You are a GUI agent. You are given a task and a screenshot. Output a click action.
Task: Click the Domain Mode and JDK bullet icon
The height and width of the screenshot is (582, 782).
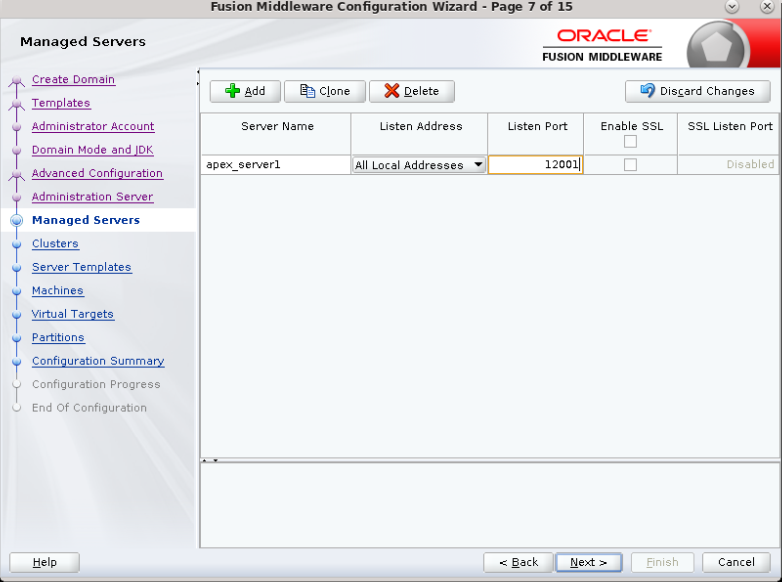[x=17, y=150]
